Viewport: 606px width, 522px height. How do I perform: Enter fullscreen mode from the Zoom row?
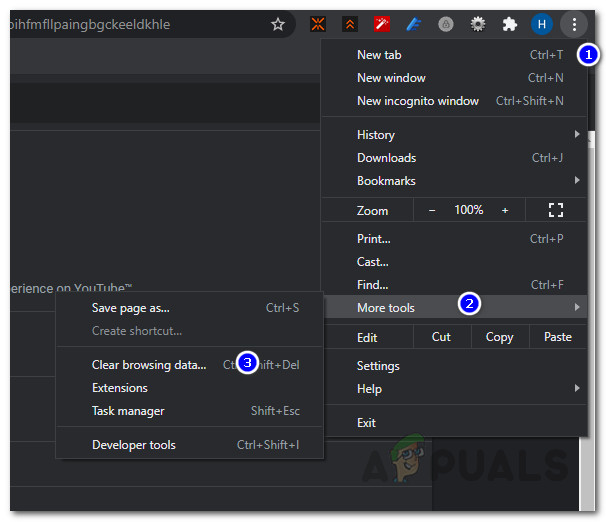pyautogui.click(x=556, y=210)
